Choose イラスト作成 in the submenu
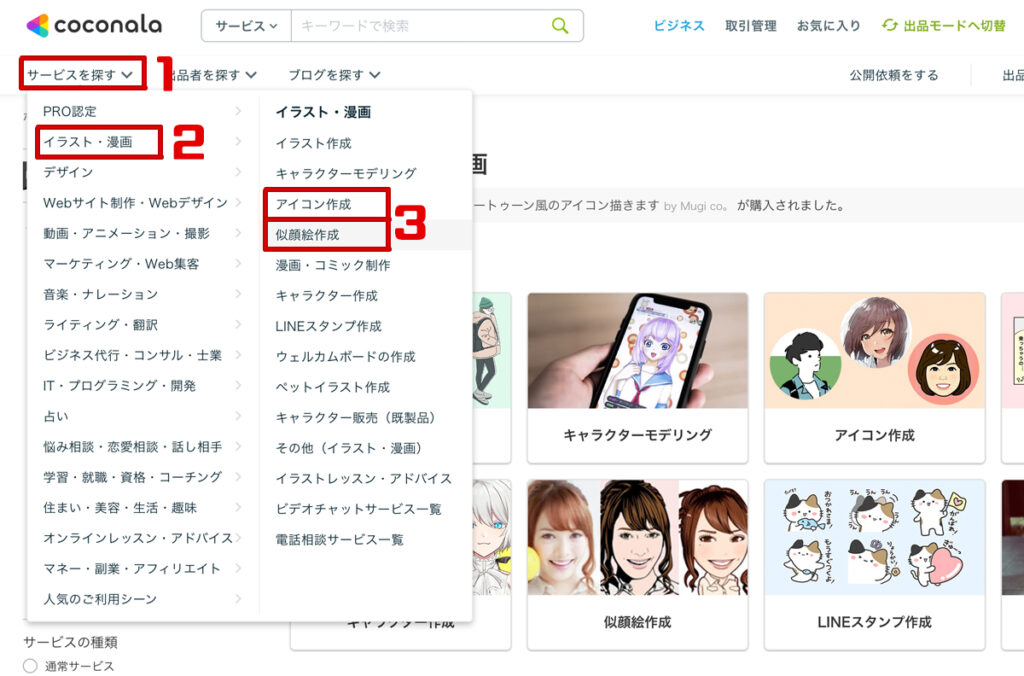 313,143
